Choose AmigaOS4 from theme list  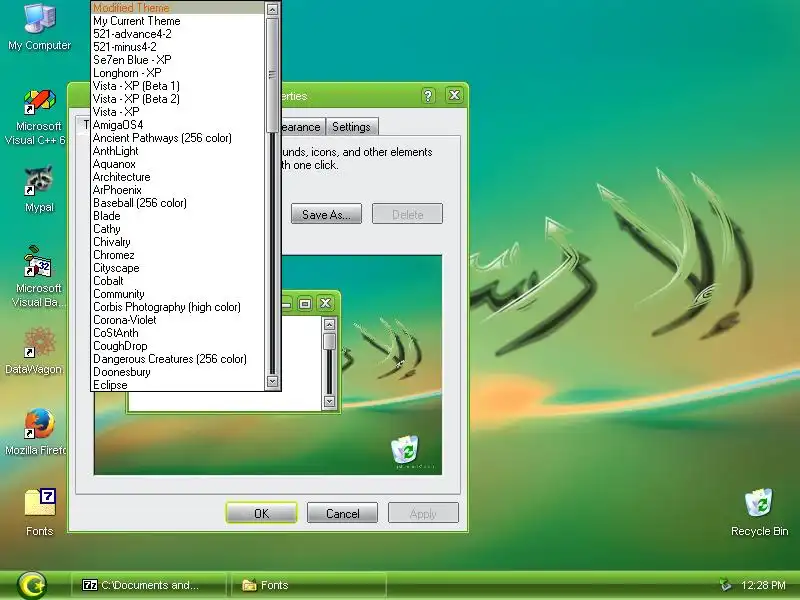[x=178, y=125]
